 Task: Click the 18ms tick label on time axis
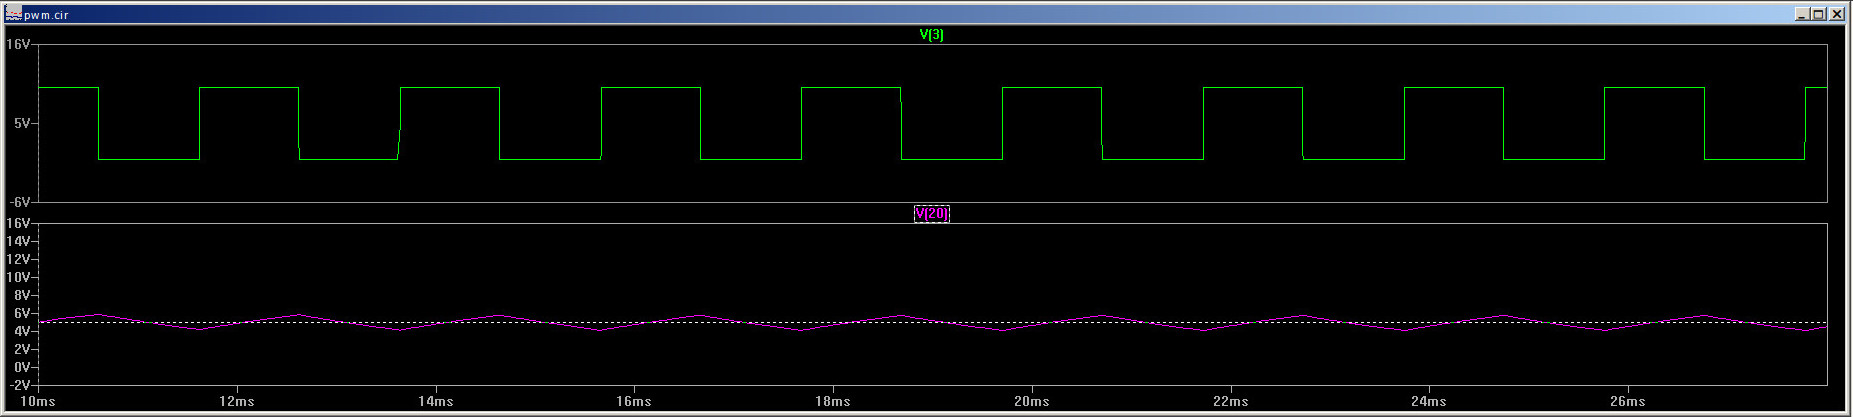(833, 401)
